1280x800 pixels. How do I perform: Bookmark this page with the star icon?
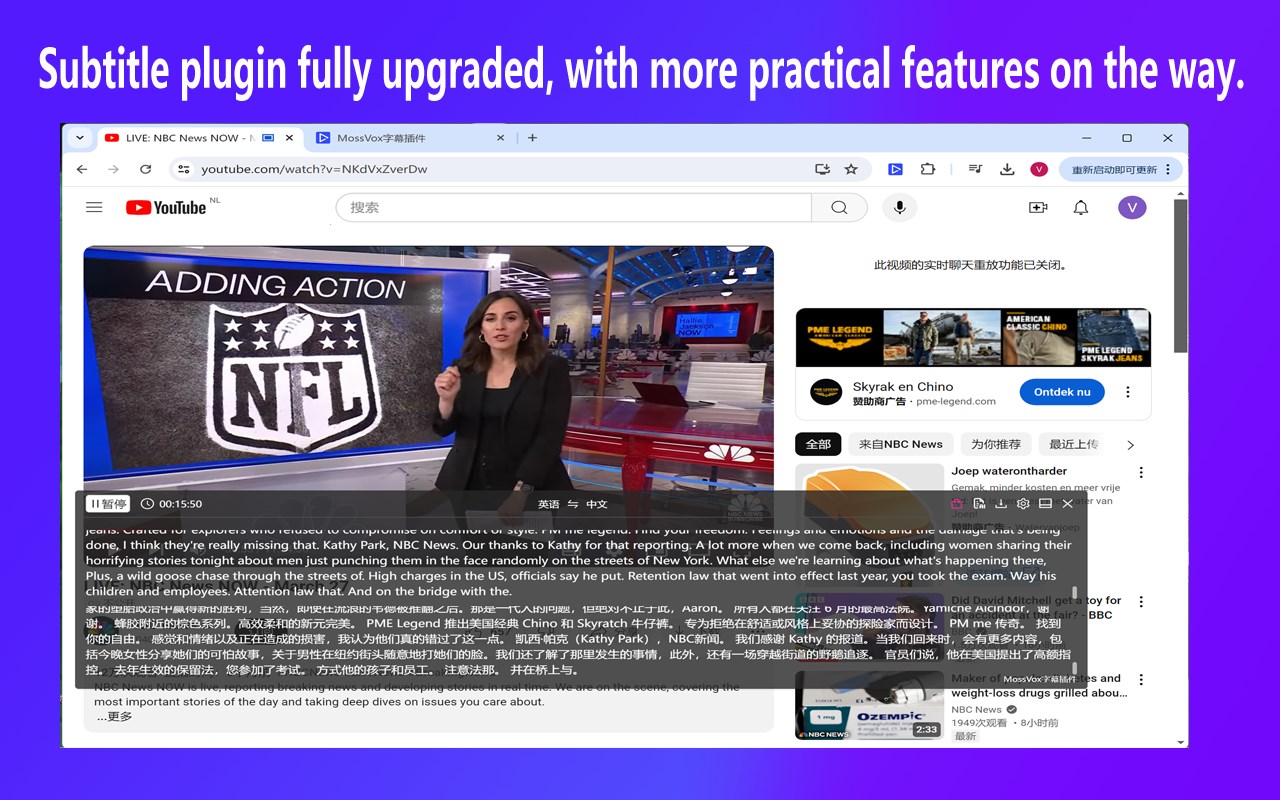click(x=851, y=169)
